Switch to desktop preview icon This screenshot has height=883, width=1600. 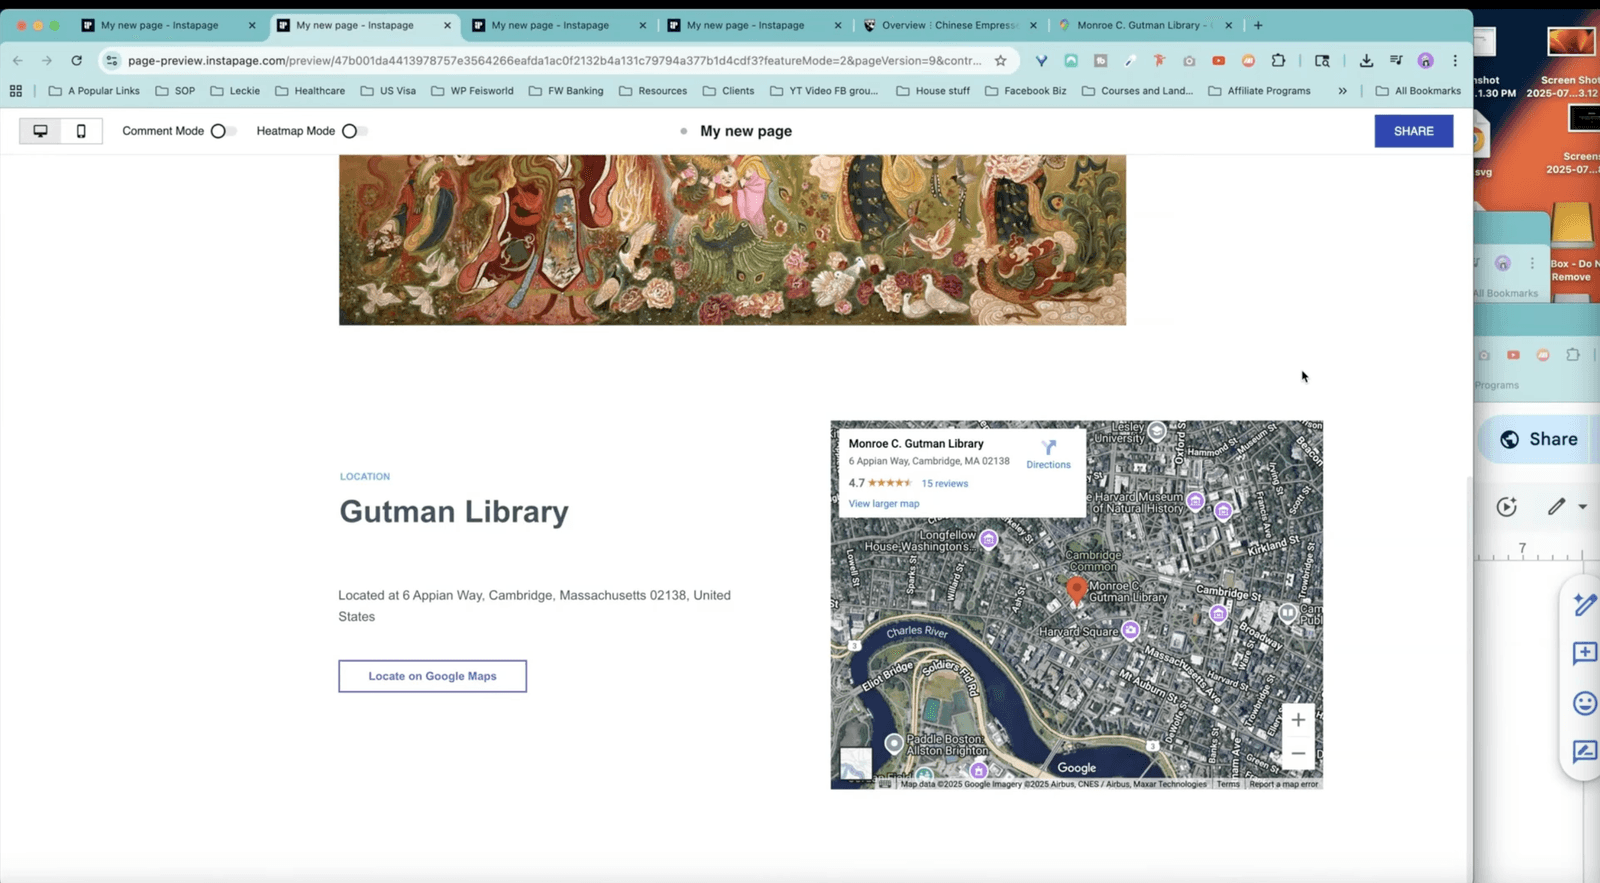tap(40, 131)
